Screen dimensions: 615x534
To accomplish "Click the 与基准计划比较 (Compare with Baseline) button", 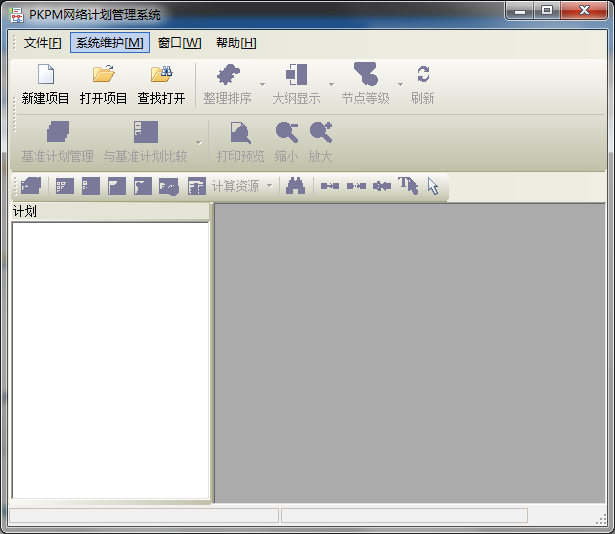I will click(145, 133).
